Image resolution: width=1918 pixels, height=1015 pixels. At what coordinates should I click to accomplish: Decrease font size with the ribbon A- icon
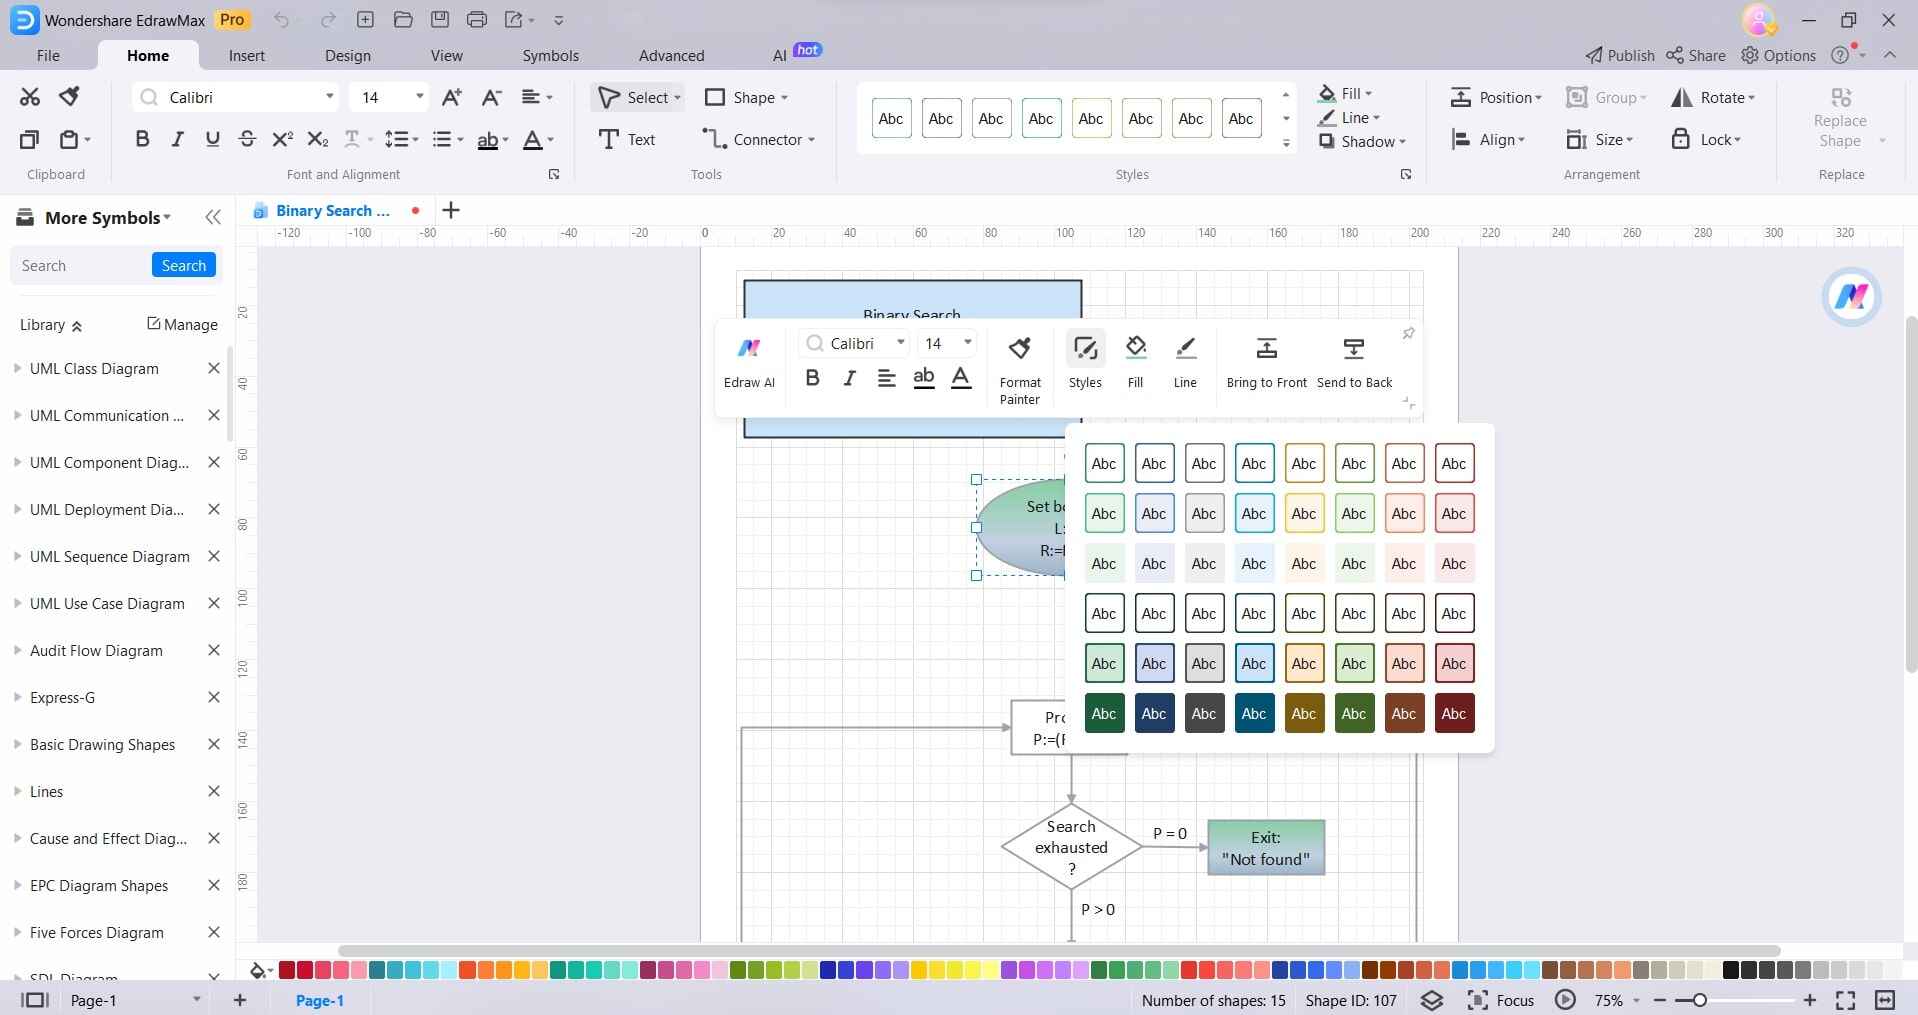click(x=491, y=97)
